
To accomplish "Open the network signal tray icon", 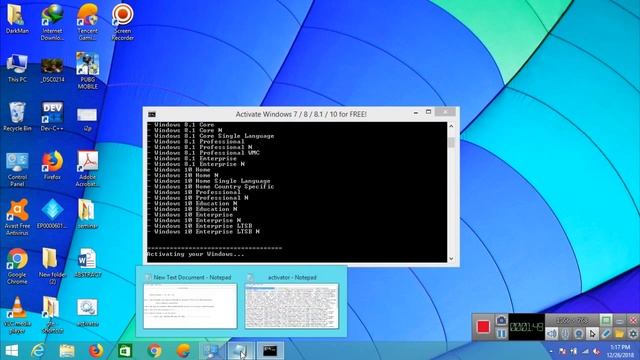I will pos(585,351).
